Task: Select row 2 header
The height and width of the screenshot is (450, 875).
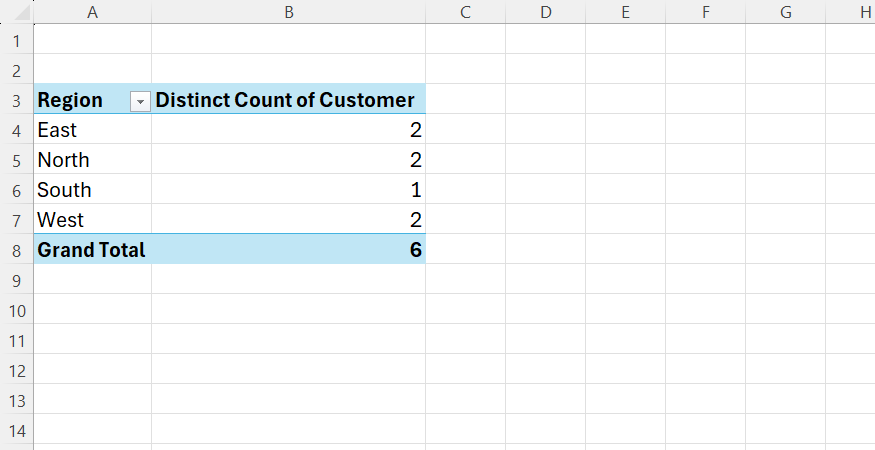Action: click(x=17, y=70)
